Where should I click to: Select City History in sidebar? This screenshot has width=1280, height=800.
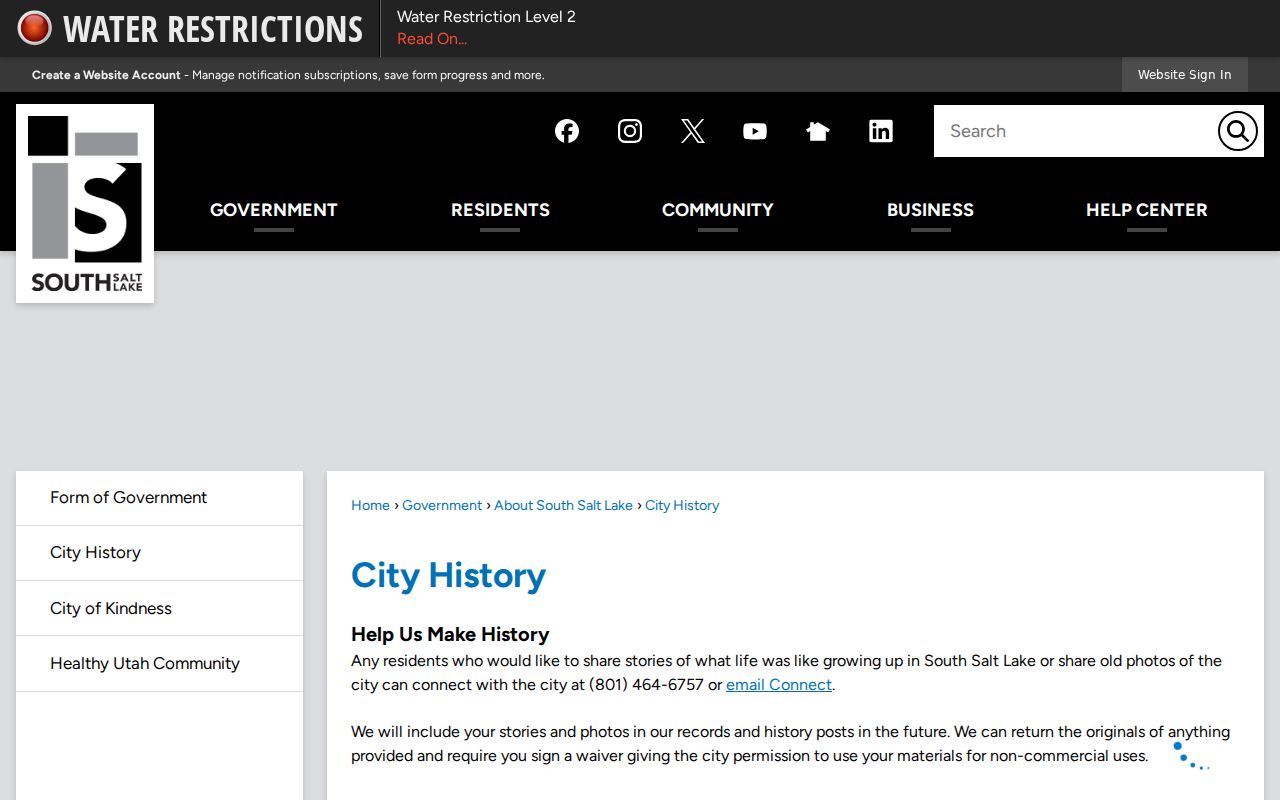click(159, 553)
